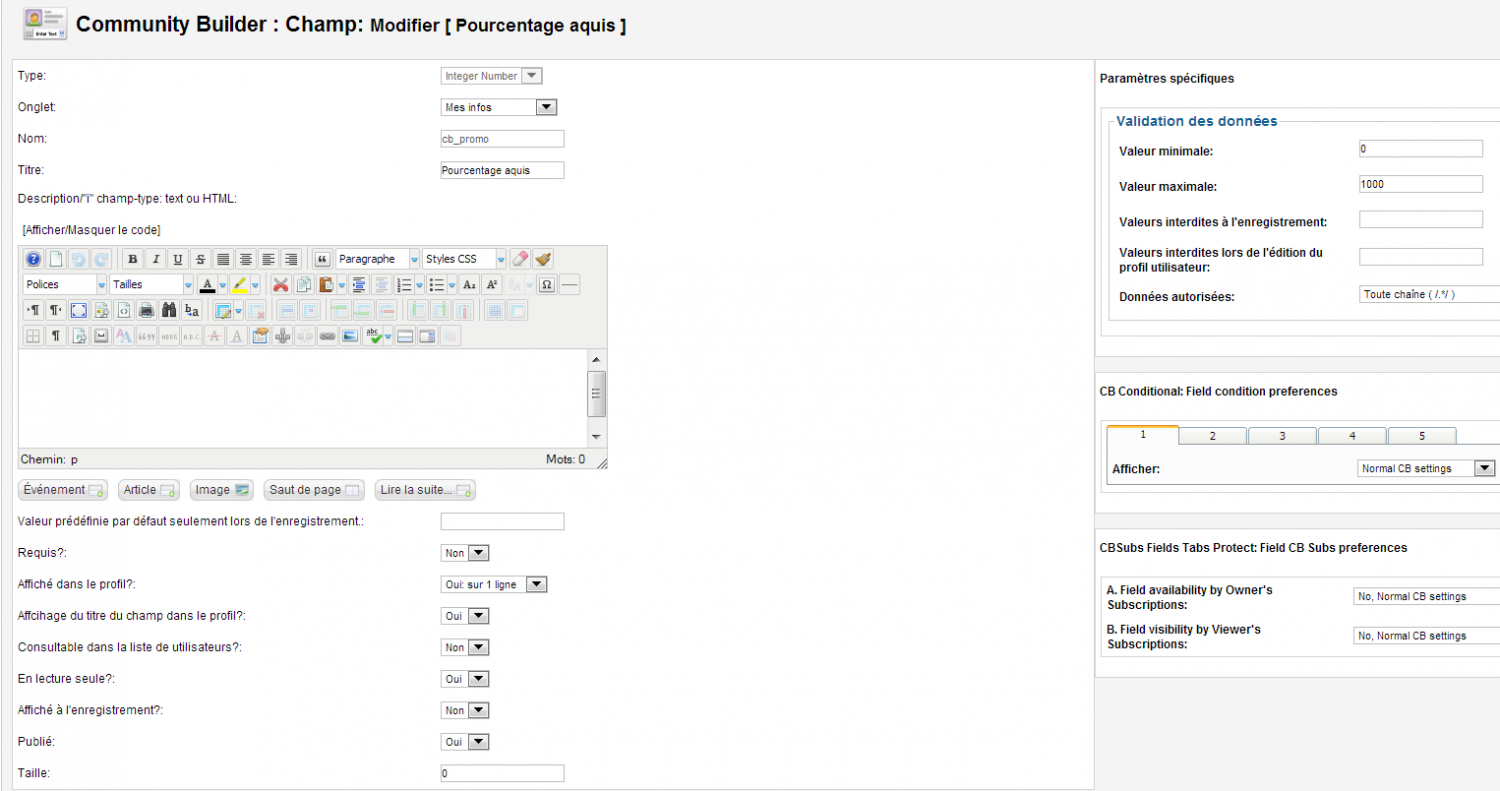Click the Image button below the editor
Image resolution: width=1500 pixels, height=791 pixels.
(221, 490)
